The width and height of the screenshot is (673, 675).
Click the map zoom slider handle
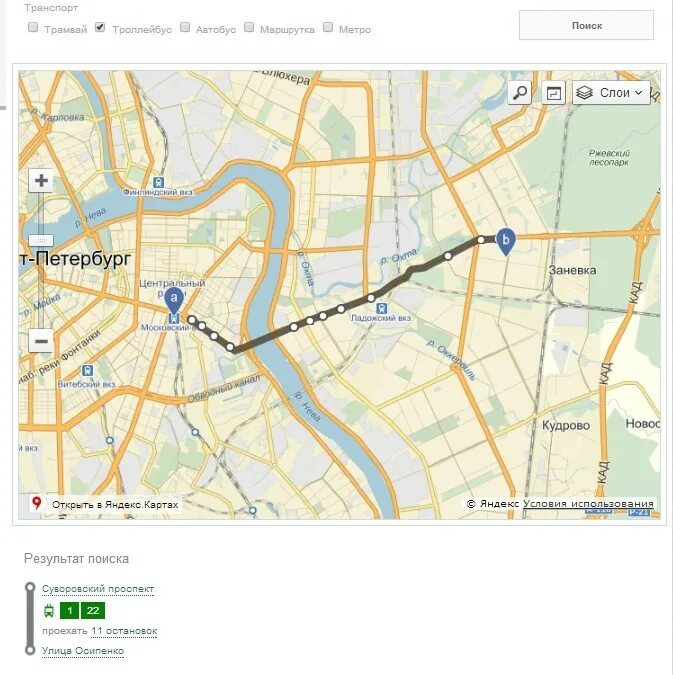click(41, 240)
